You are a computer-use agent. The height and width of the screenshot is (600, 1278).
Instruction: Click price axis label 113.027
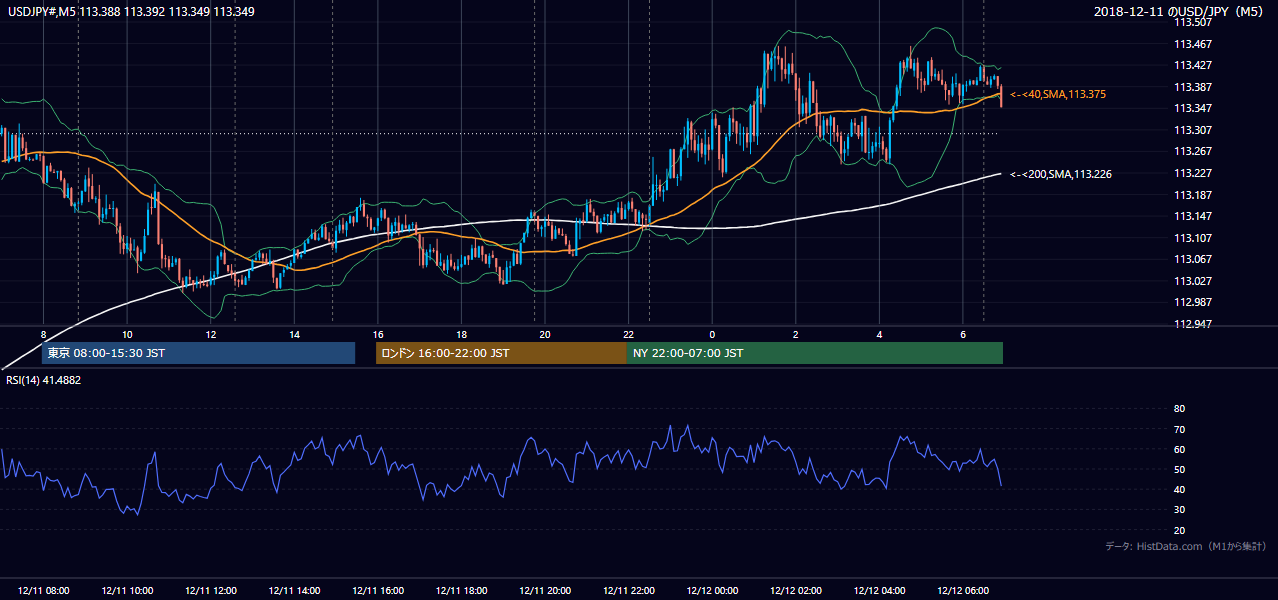(1193, 281)
